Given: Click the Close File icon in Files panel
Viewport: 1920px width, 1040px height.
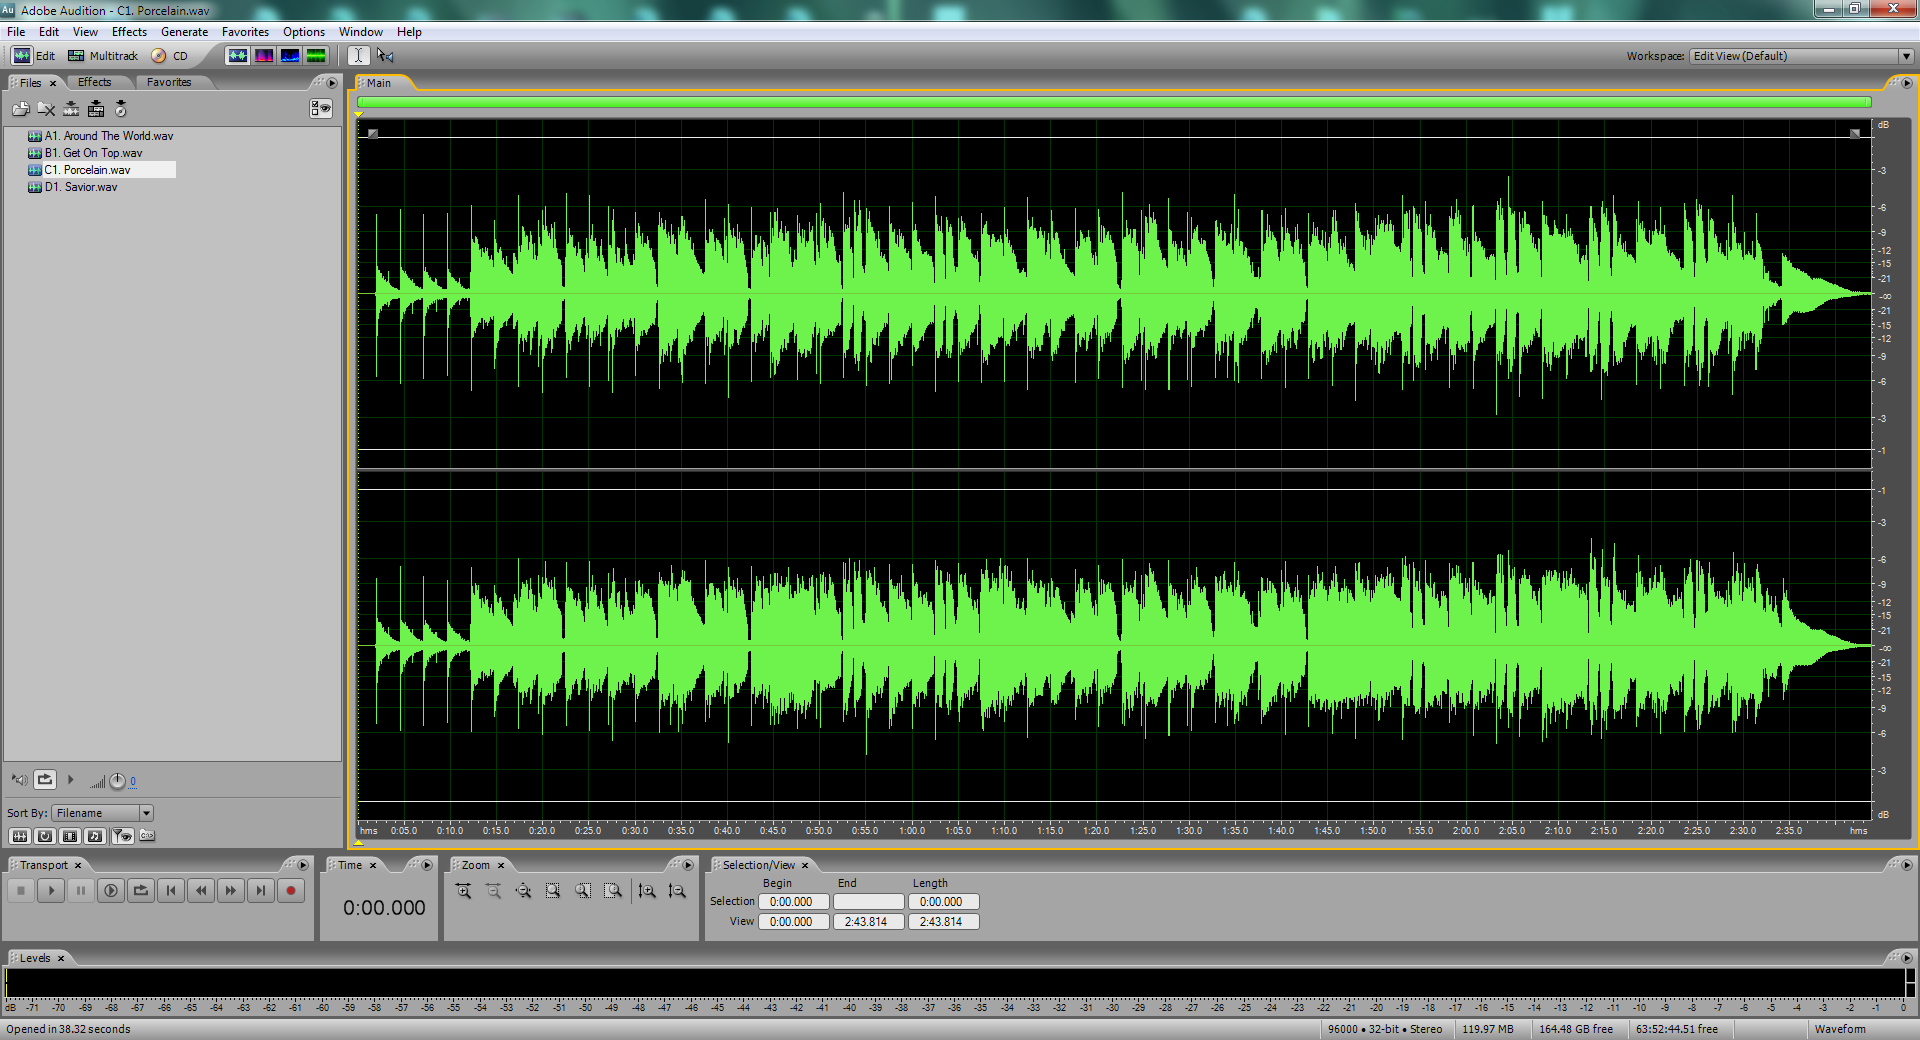Looking at the screenshot, I should 46,109.
